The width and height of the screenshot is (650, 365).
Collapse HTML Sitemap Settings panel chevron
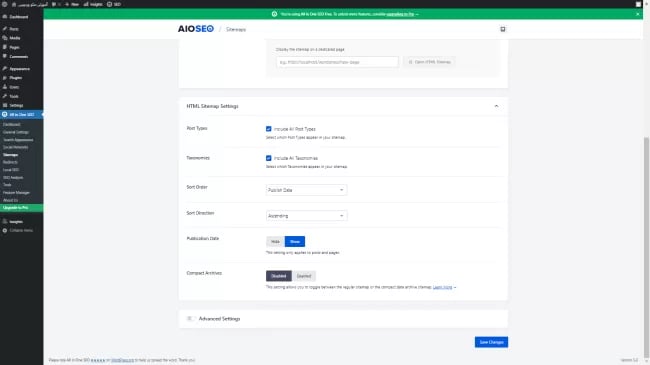click(x=496, y=106)
